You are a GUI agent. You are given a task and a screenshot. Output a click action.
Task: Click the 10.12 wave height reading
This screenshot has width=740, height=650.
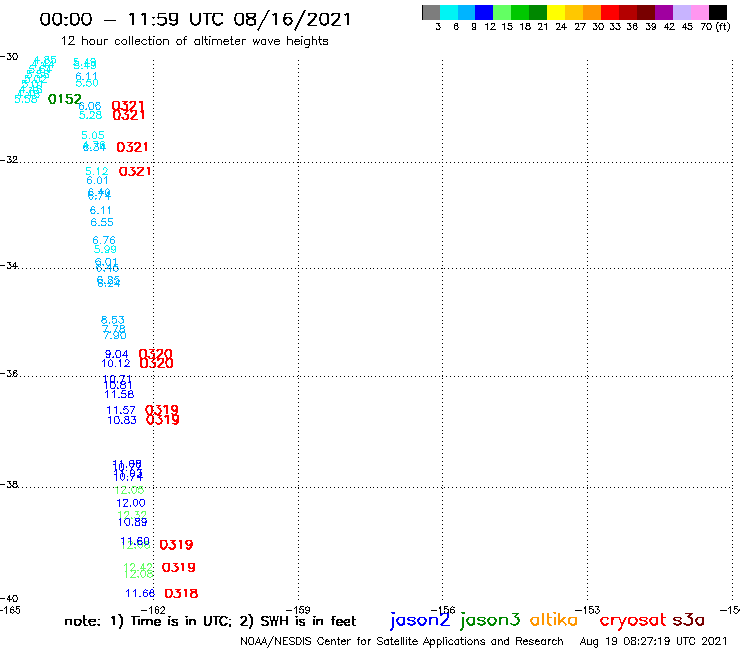click(116, 363)
